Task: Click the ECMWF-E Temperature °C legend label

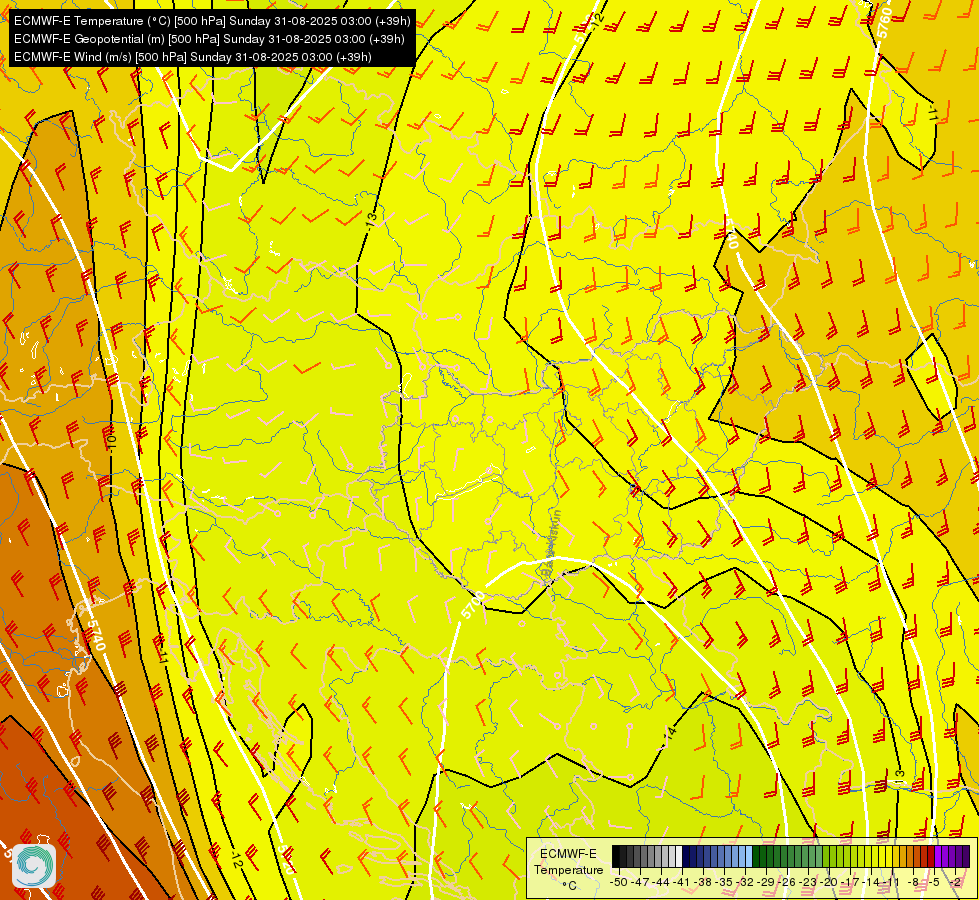Action: pyautogui.click(x=568, y=869)
